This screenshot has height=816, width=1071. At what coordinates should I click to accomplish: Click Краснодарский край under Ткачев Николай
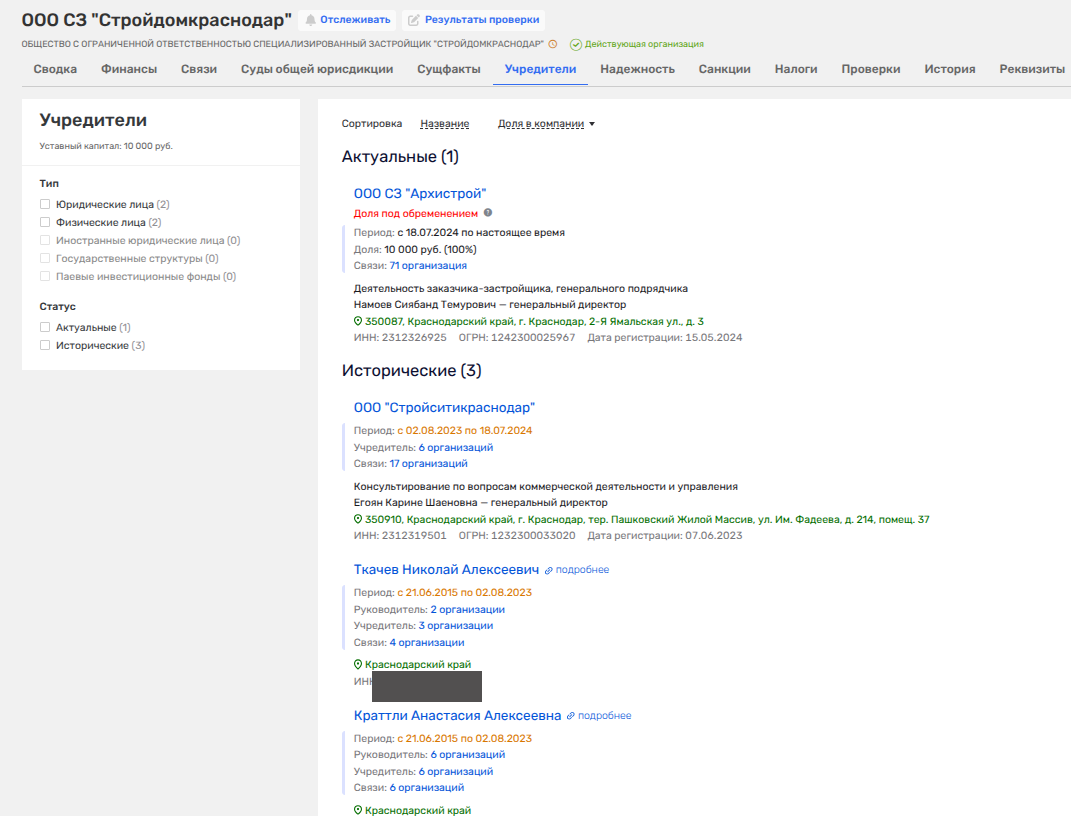point(418,664)
